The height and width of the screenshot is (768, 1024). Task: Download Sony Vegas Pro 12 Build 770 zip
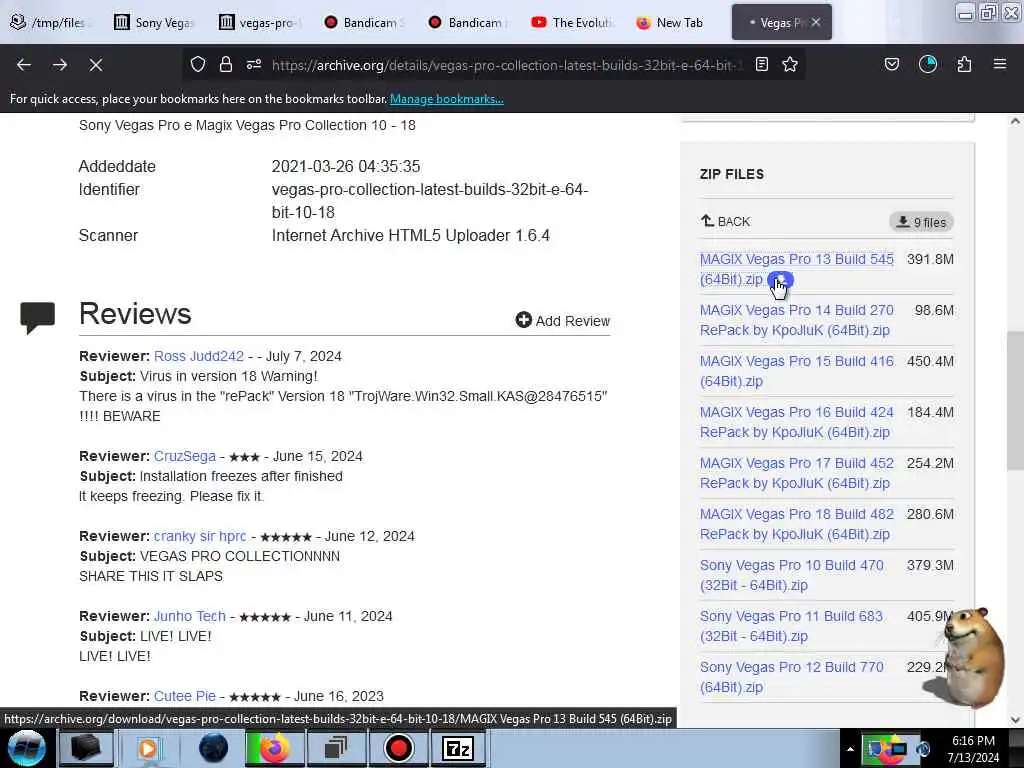[792, 677]
